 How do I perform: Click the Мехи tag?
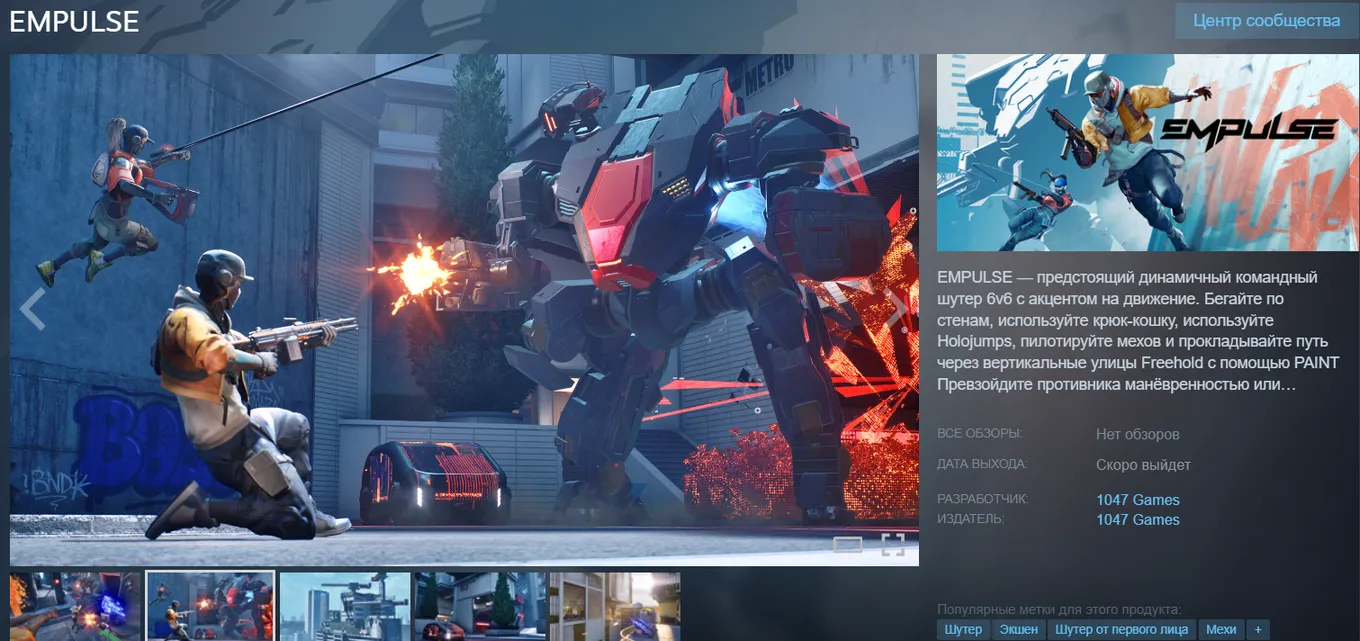(x=1221, y=629)
